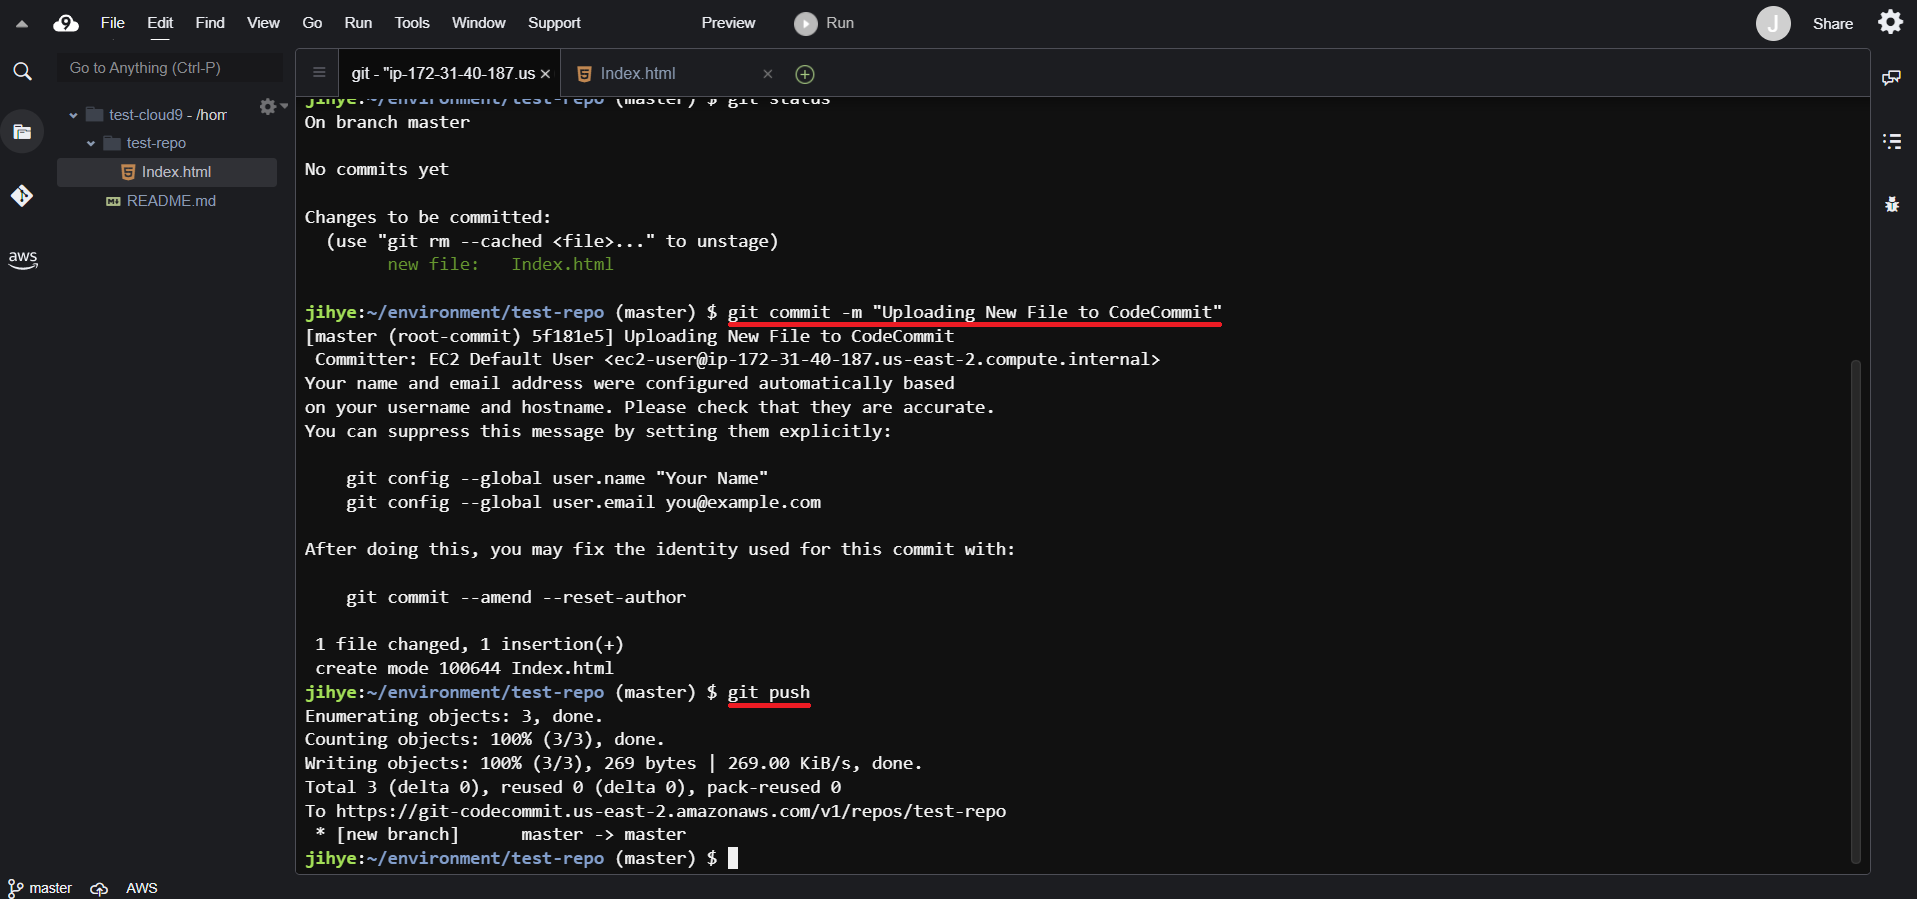The image size is (1917, 899).
Task: Open the Environment file tree panel icon
Action: coord(22,132)
